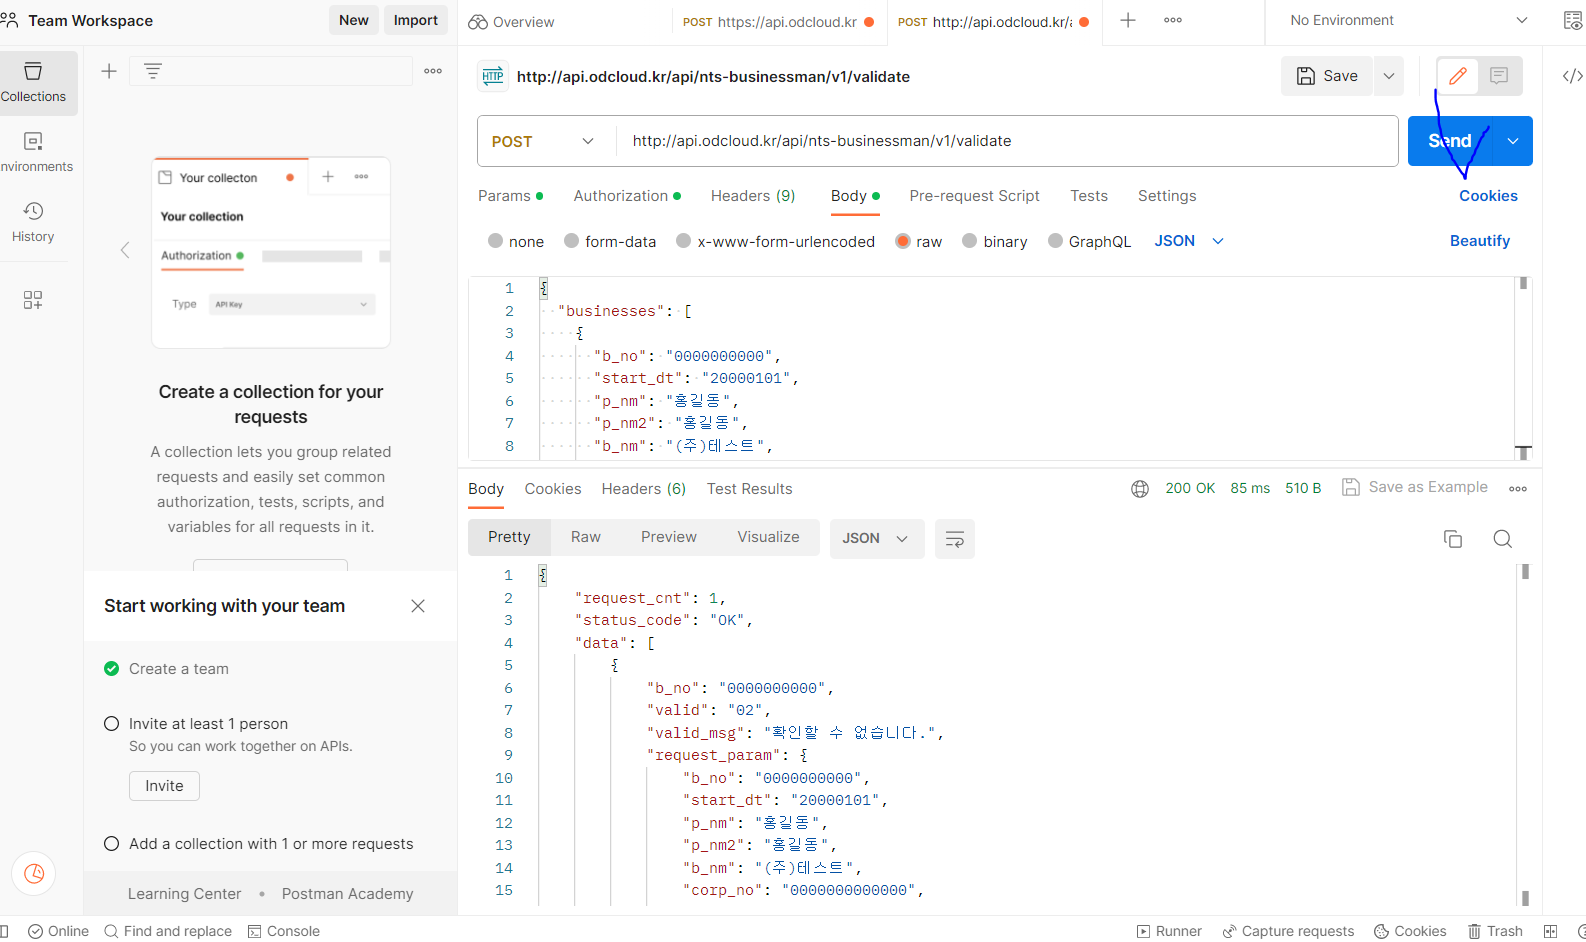The height and width of the screenshot is (942, 1586).
Task: Open the POST method dropdown
Action: (543, 142)
